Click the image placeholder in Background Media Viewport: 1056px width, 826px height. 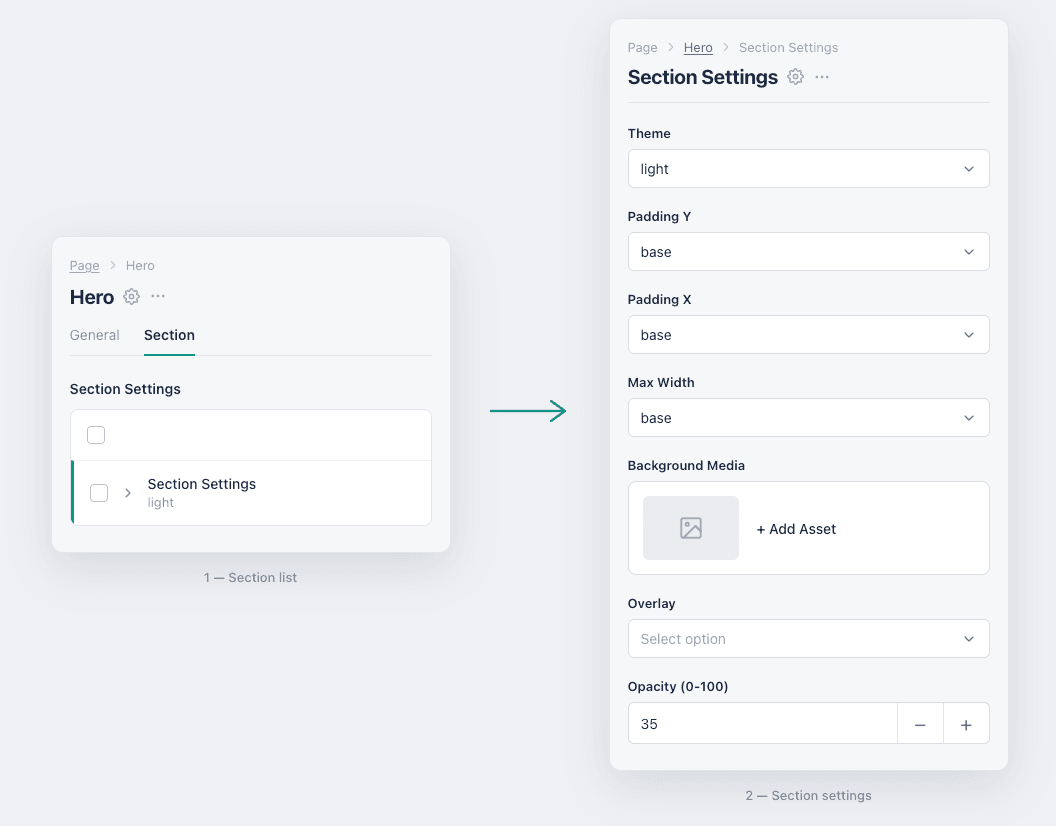691,528
